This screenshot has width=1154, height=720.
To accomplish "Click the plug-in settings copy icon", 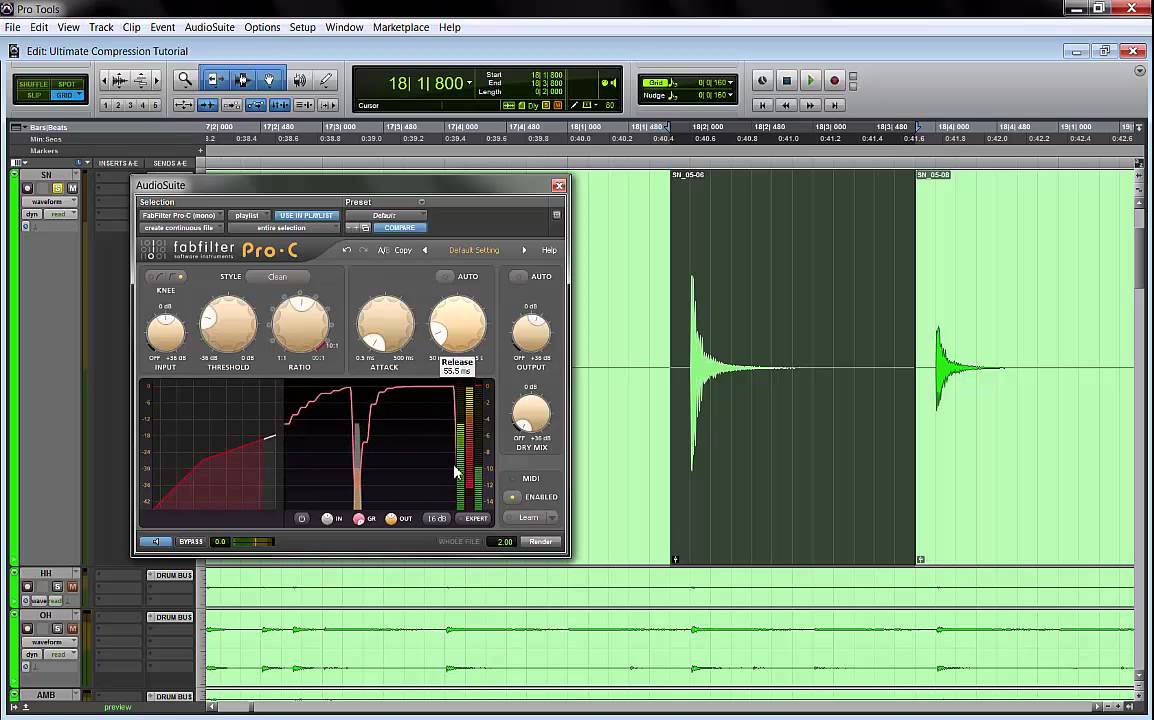I will [x=365, y=227].
